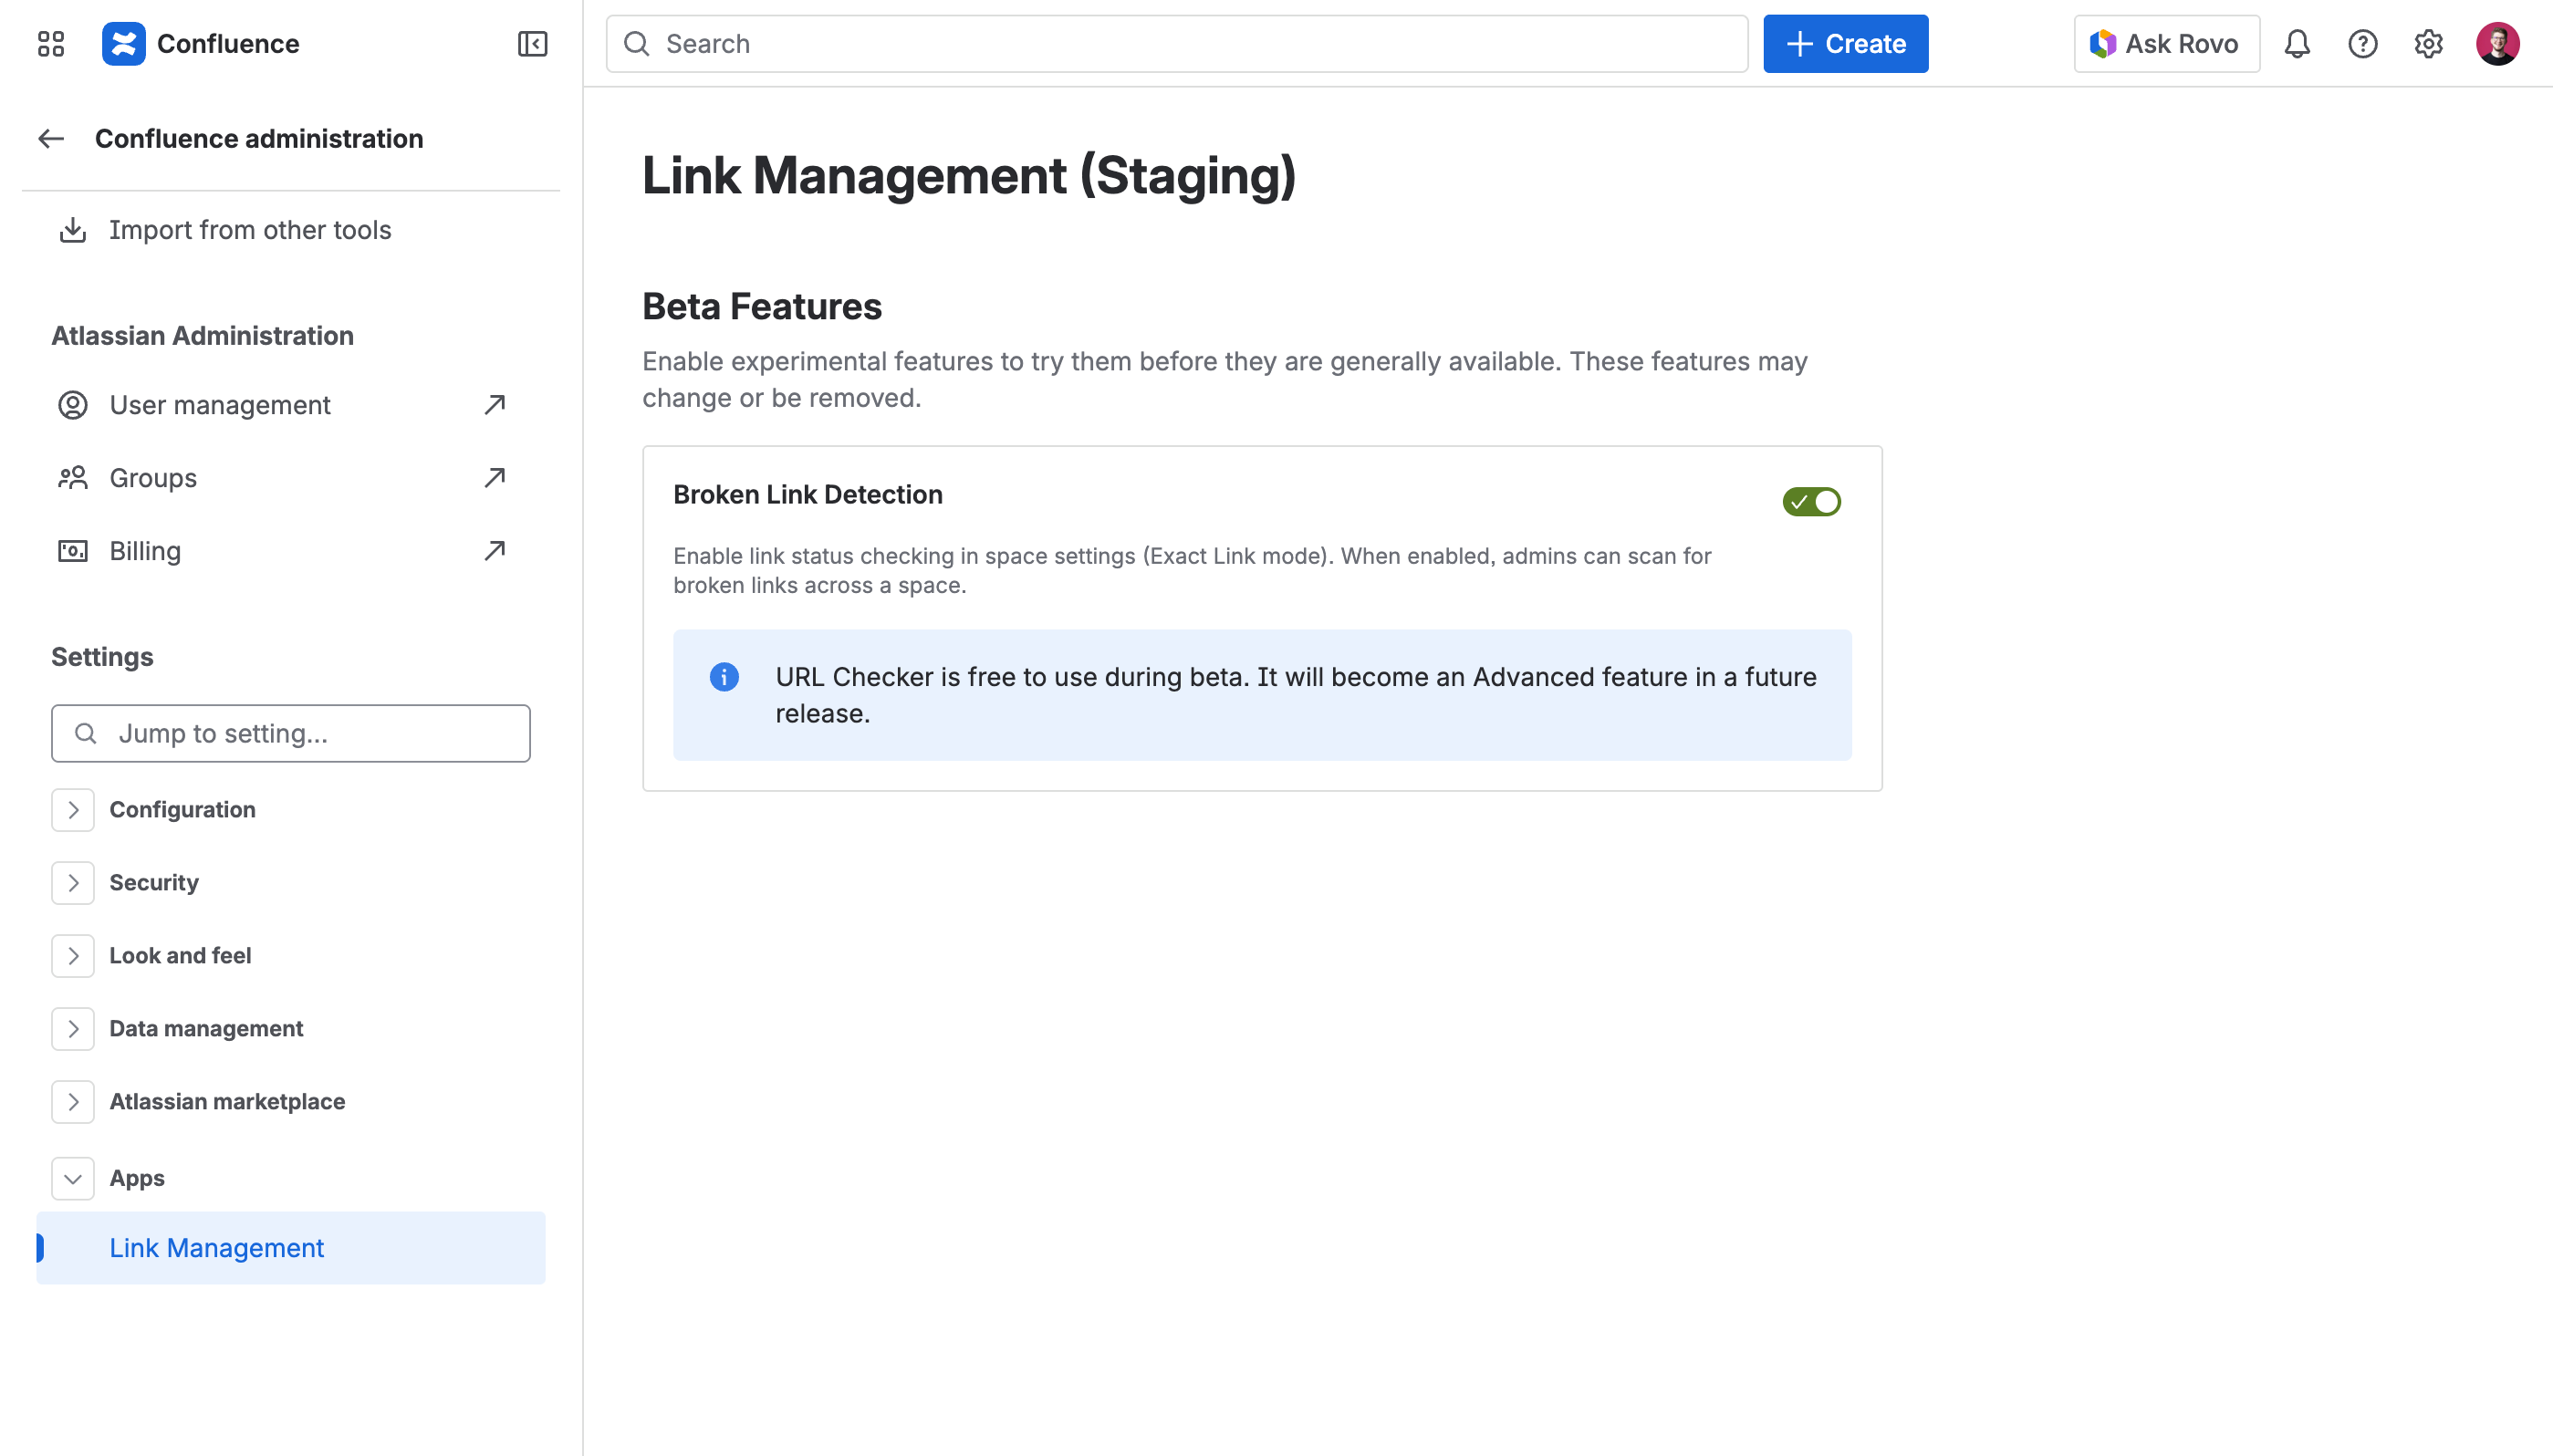The image size is (2553, 1456).
Task: Click the Create button
Action: (x=1845, y=43)
